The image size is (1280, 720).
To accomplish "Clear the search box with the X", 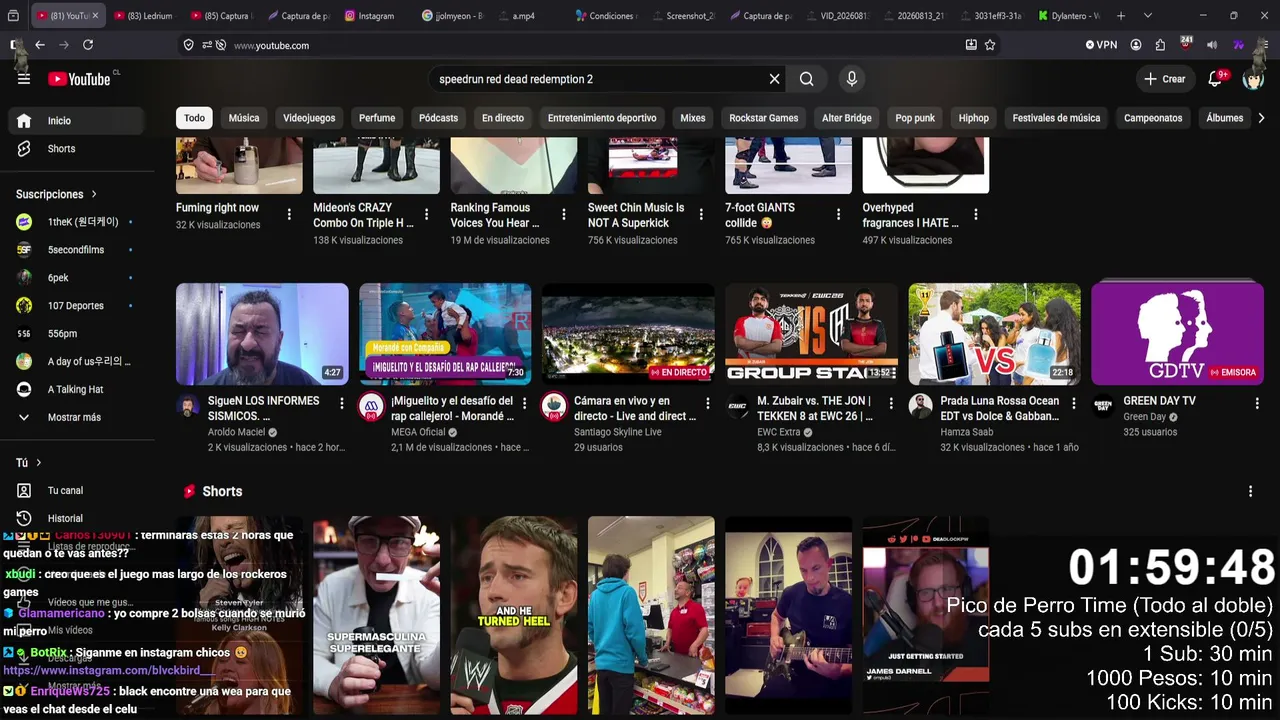I will click(774, 79).
